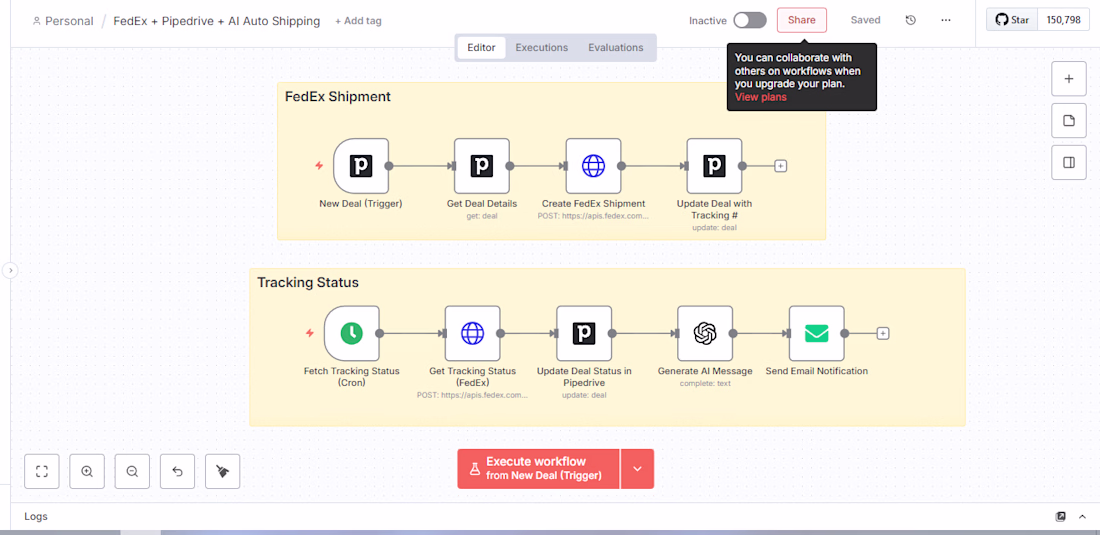Switch to the Executions tab
Viewport: 1100px width, 535px height.
coord(541,47)
